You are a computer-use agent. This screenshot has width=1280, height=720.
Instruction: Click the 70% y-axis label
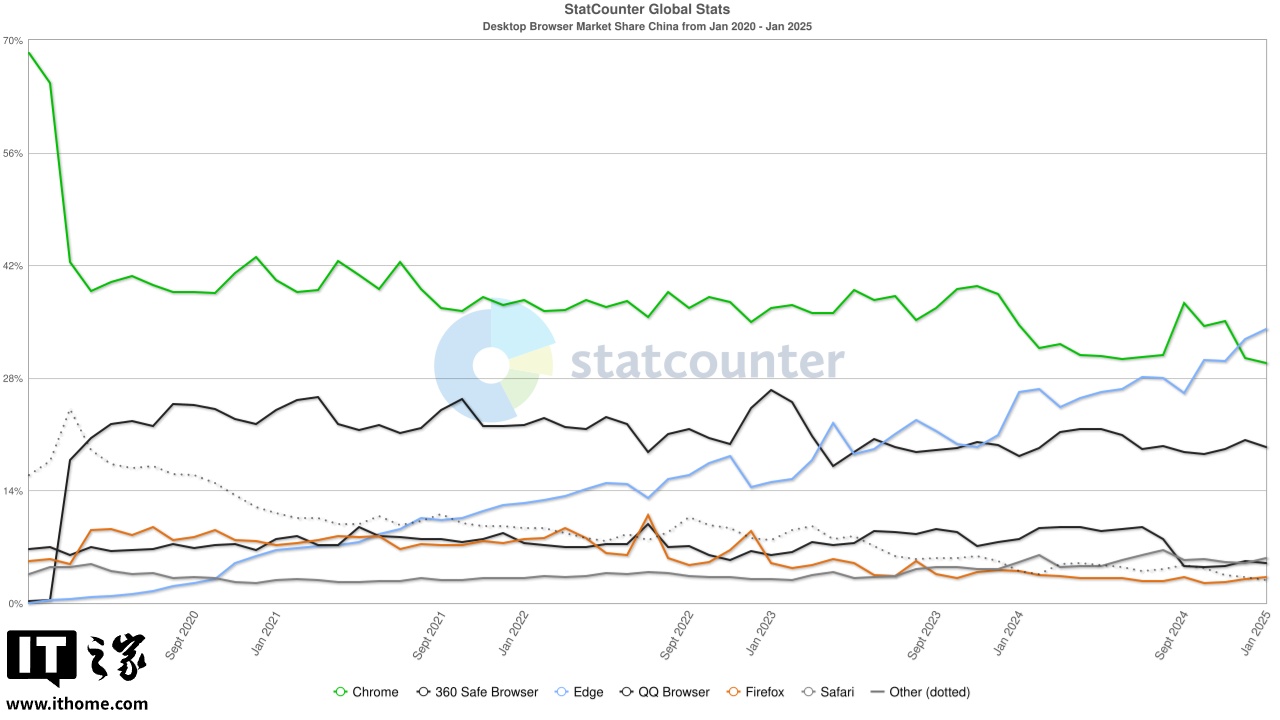pos(12,41)
